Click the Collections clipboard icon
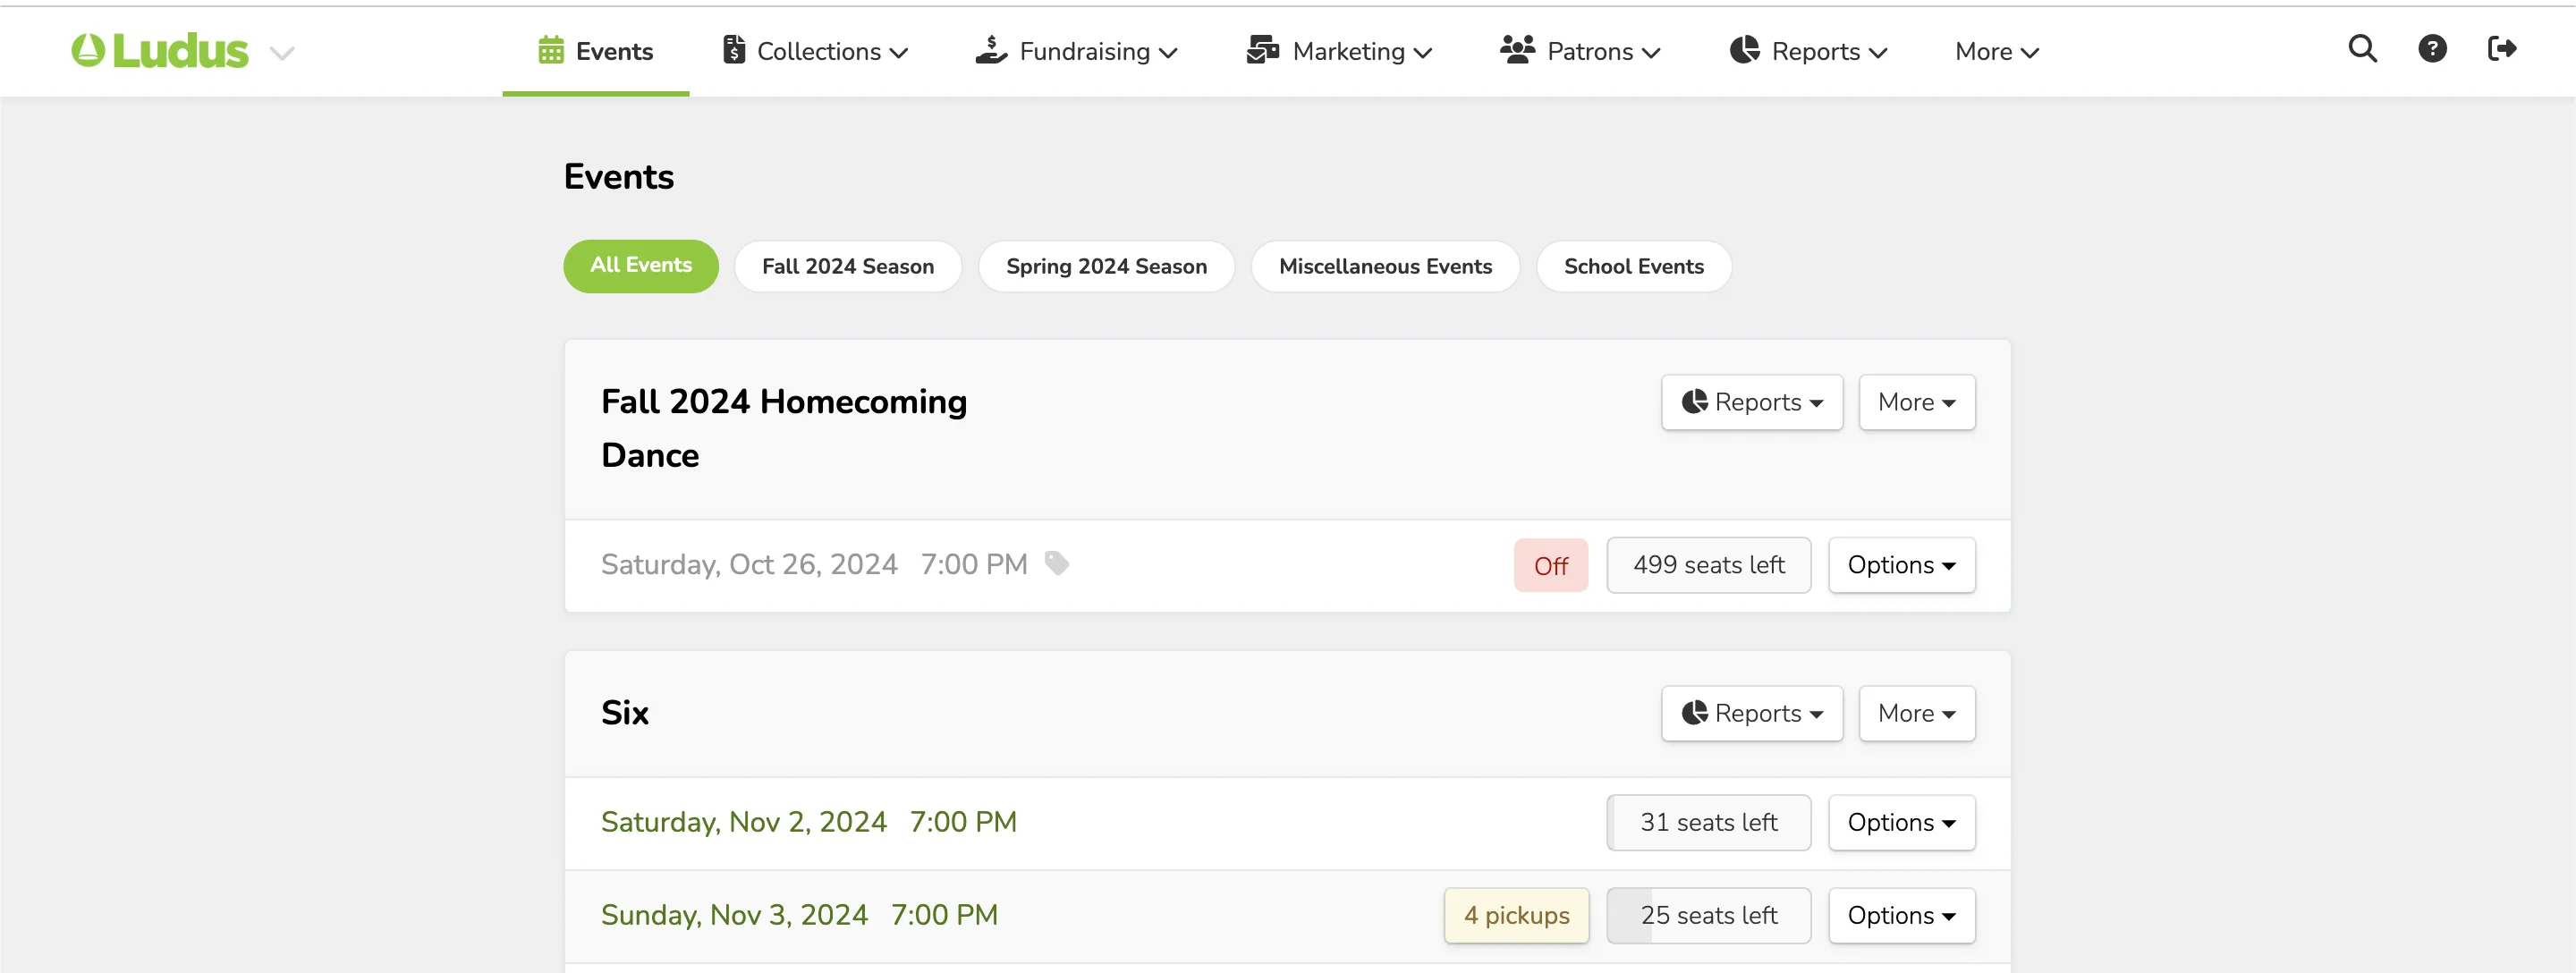 pyautogui.click(x=734, y=50)
